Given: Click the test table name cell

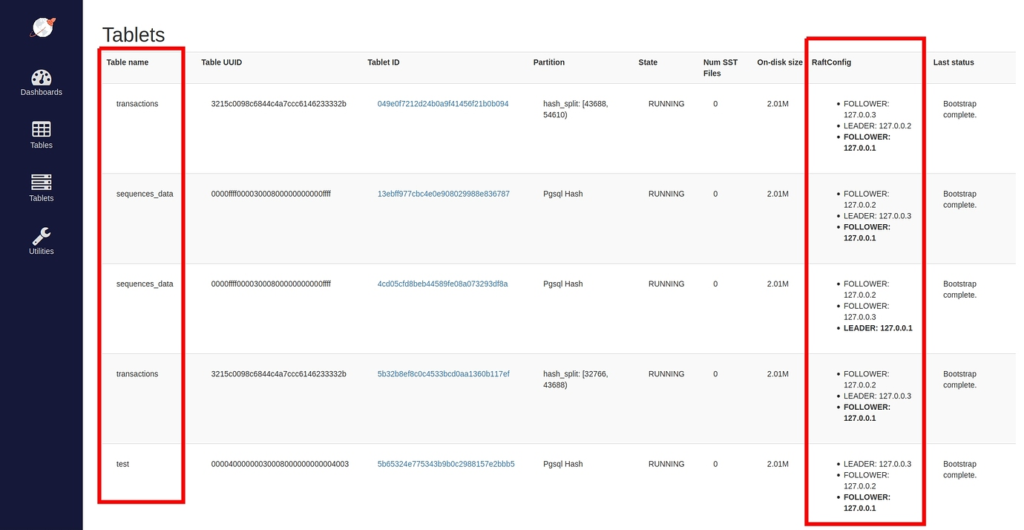Looking at the screenshot, I should 123,464.
